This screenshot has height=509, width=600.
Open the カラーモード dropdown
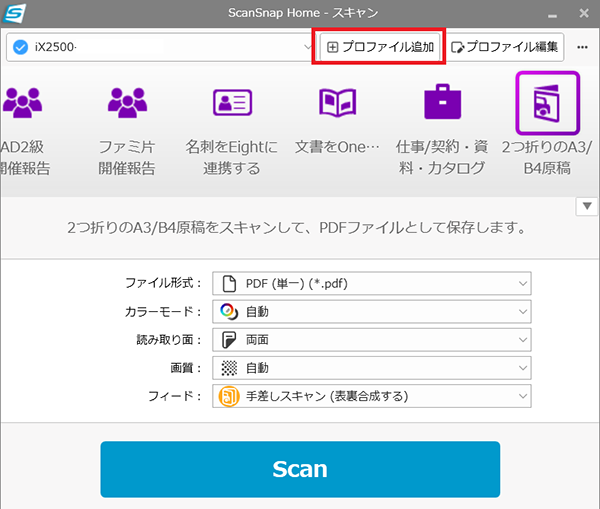[372, 312]
